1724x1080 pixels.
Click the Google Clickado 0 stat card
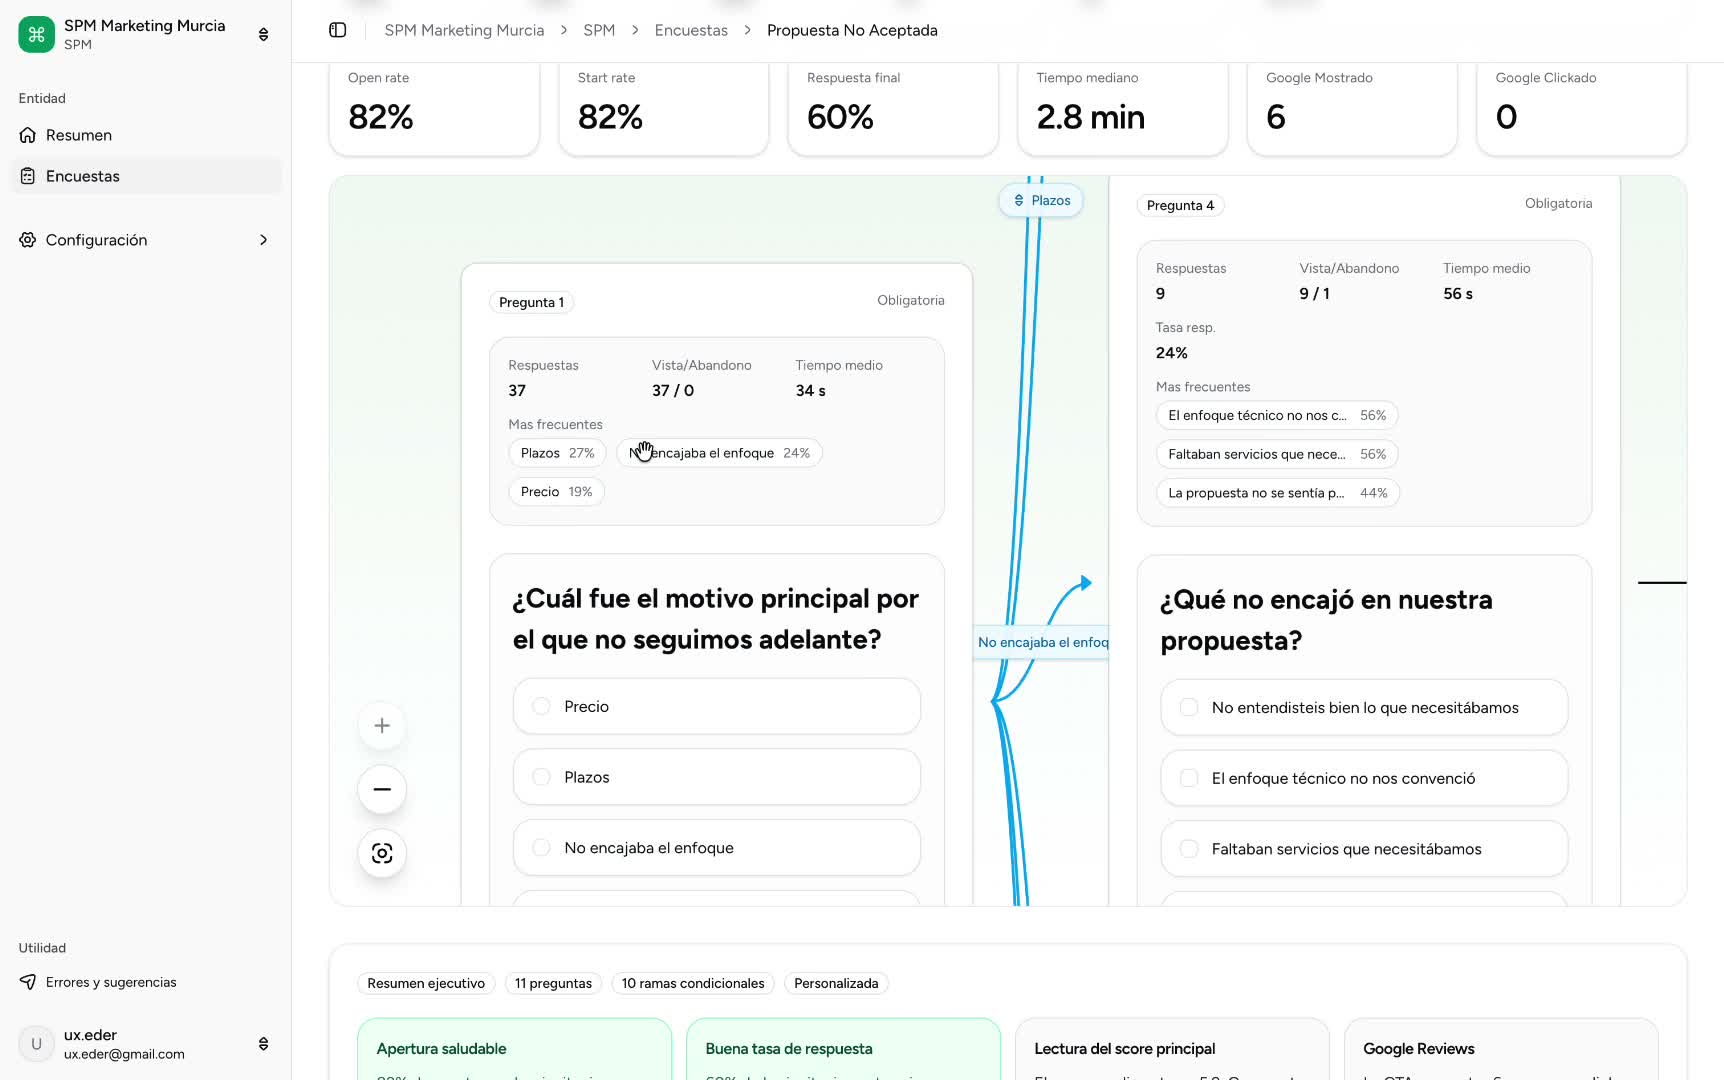point(1582,108)
